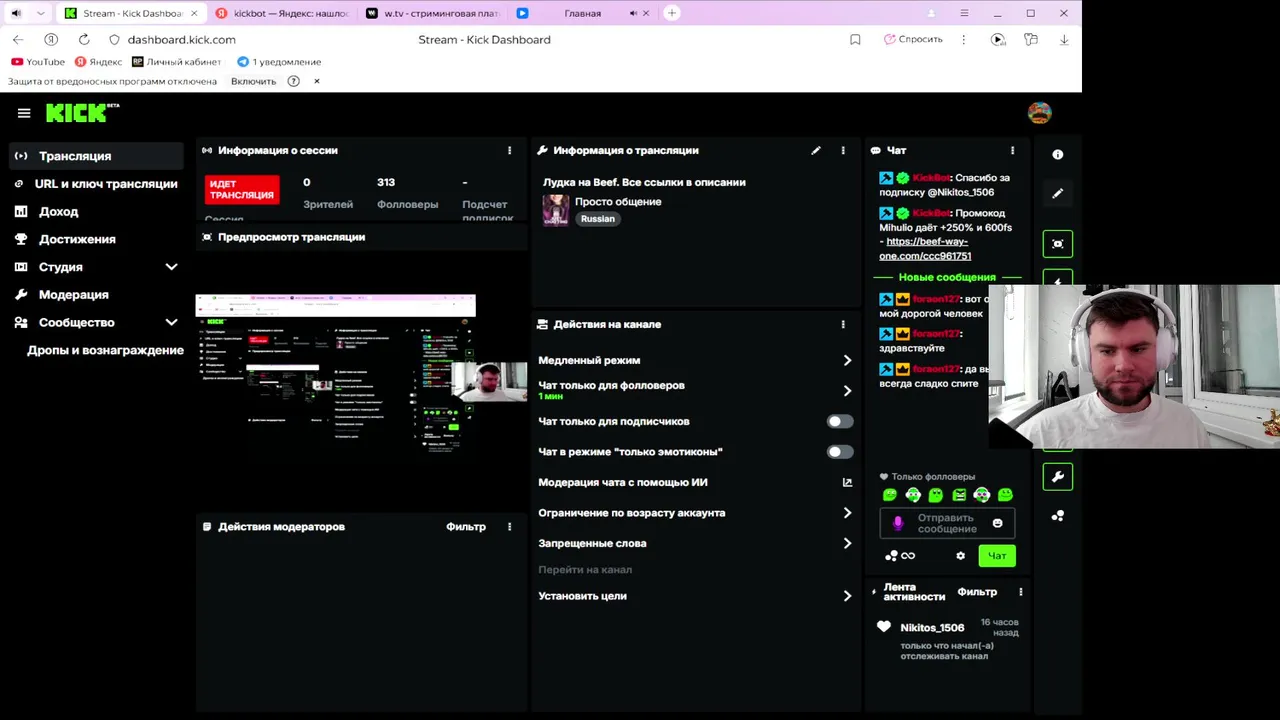Open emoji picker in message field
Viewport: 1280px width, 720px height.
pos(997,523)
